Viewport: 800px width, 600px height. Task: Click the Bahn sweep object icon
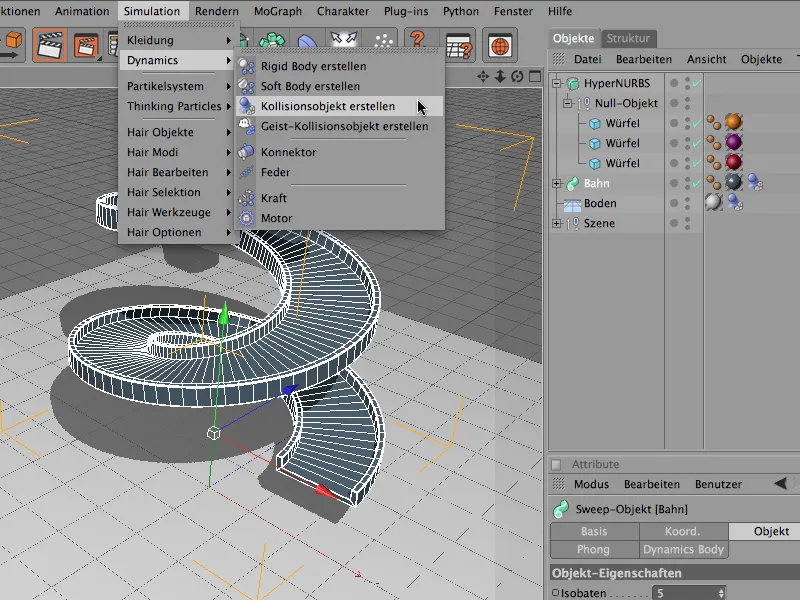(573, 183)
